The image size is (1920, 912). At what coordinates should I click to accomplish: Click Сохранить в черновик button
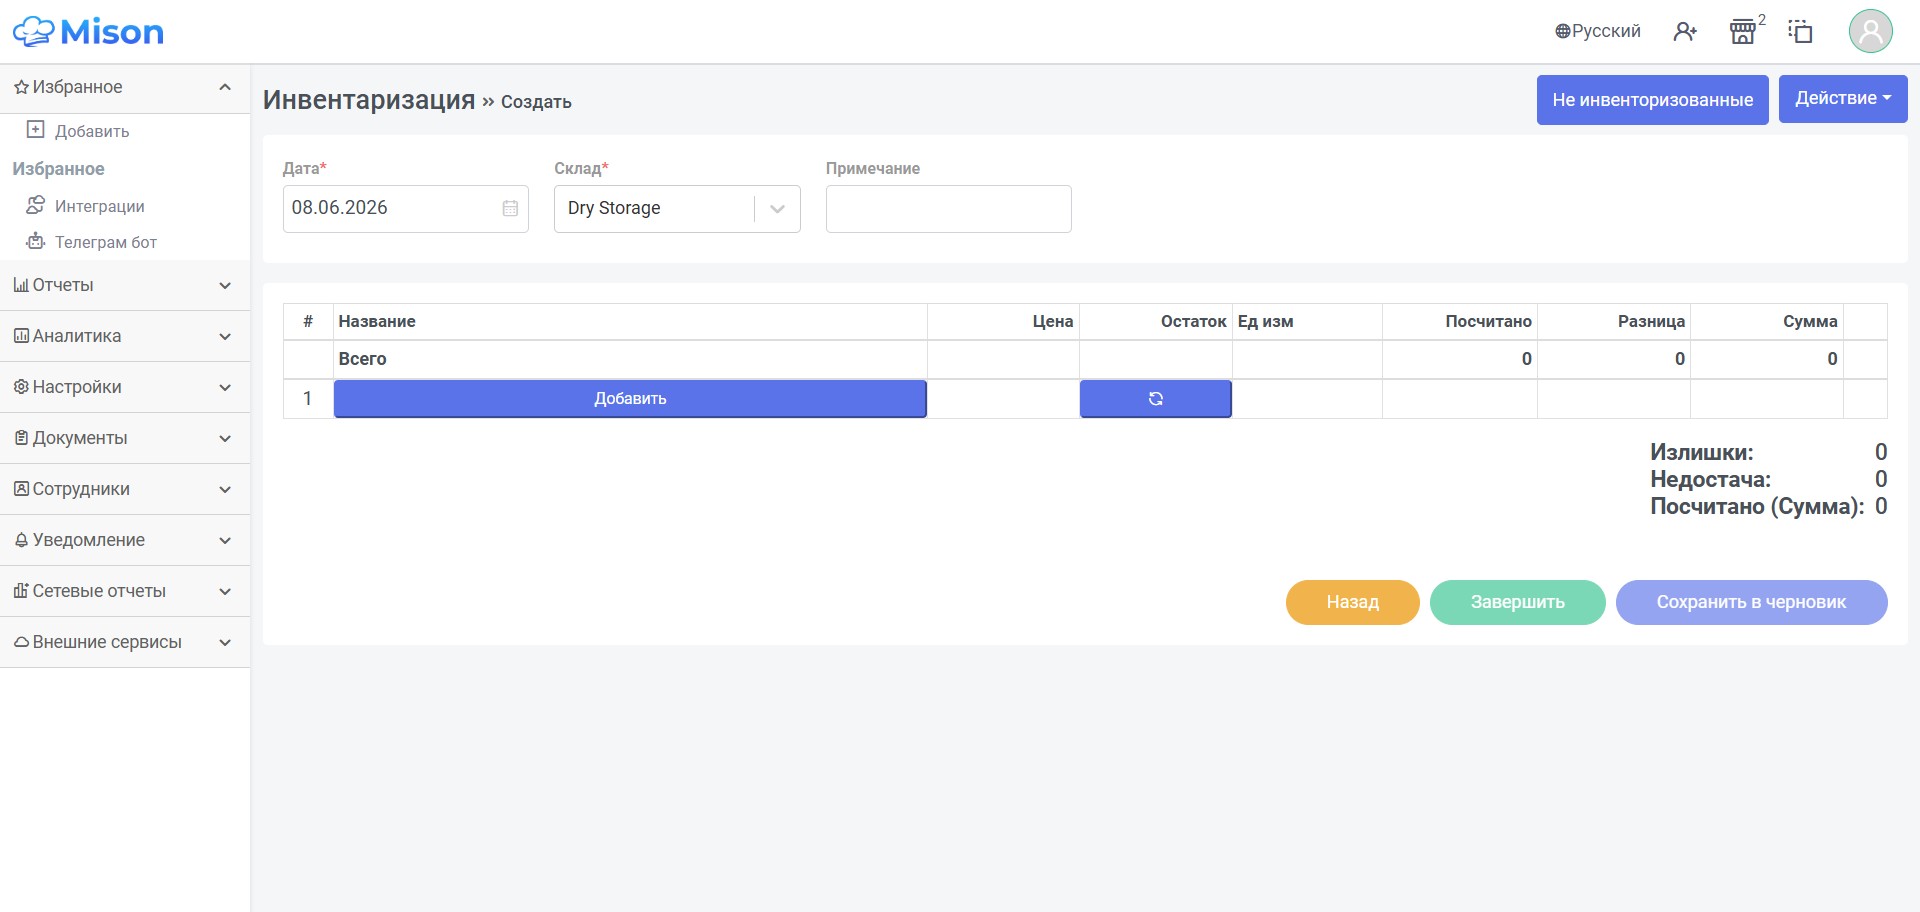pos(1751,602)
